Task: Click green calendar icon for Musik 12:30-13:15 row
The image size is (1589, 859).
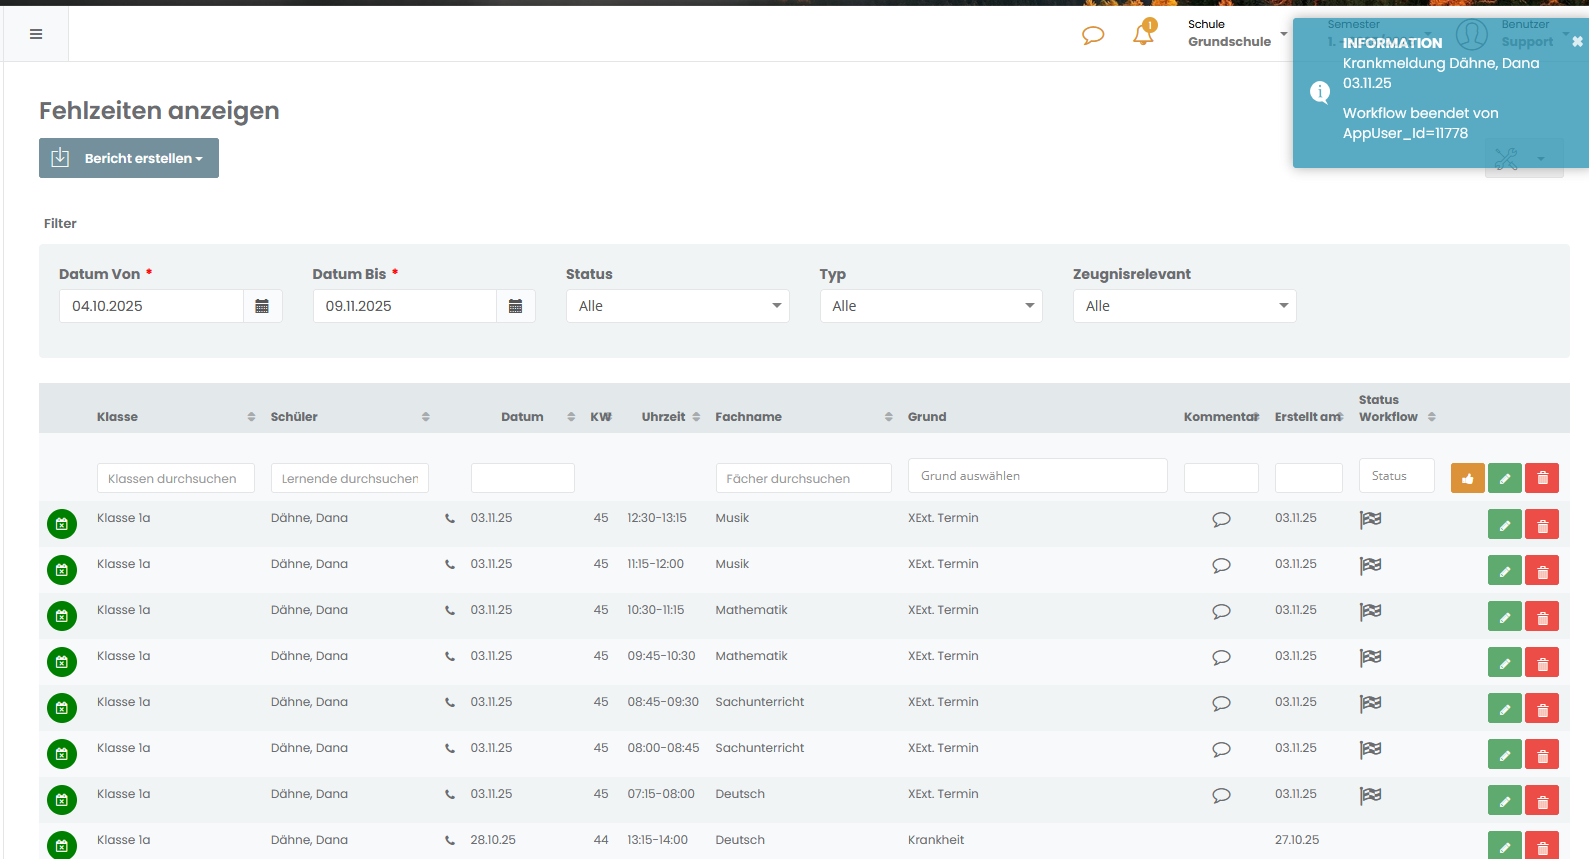Action: [x=62, y=524]
